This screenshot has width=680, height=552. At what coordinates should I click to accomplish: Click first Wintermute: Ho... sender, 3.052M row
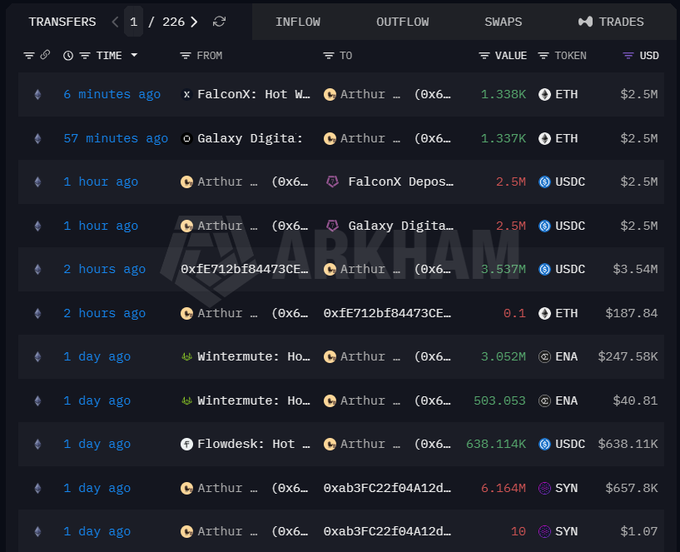pos(254,357)
